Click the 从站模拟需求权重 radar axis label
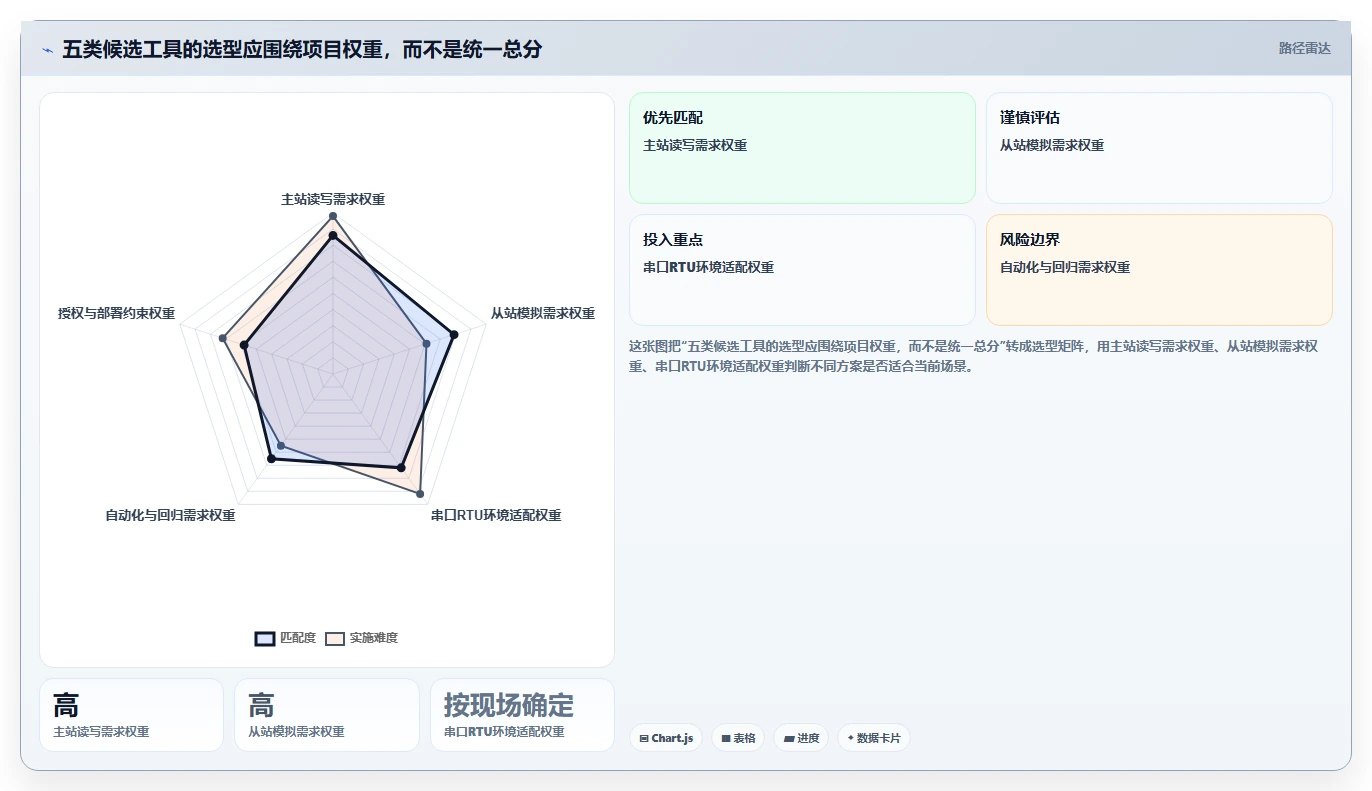1372x791 pixels. click(x=543, y=313)
